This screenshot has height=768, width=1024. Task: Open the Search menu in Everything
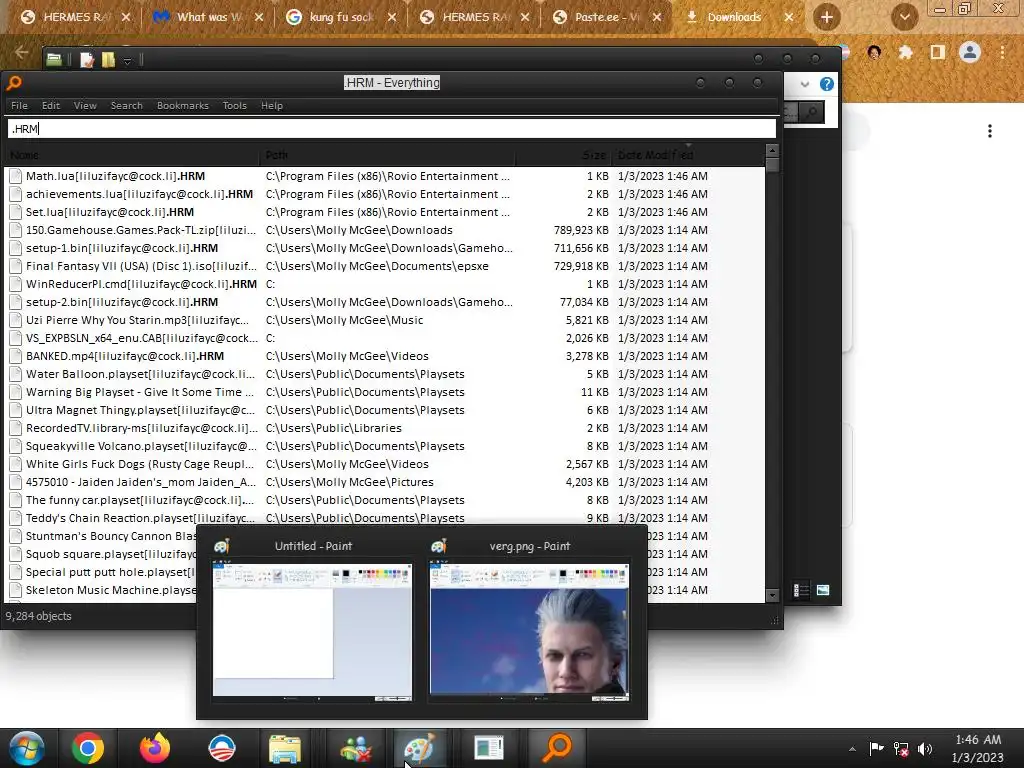[127, 106]
